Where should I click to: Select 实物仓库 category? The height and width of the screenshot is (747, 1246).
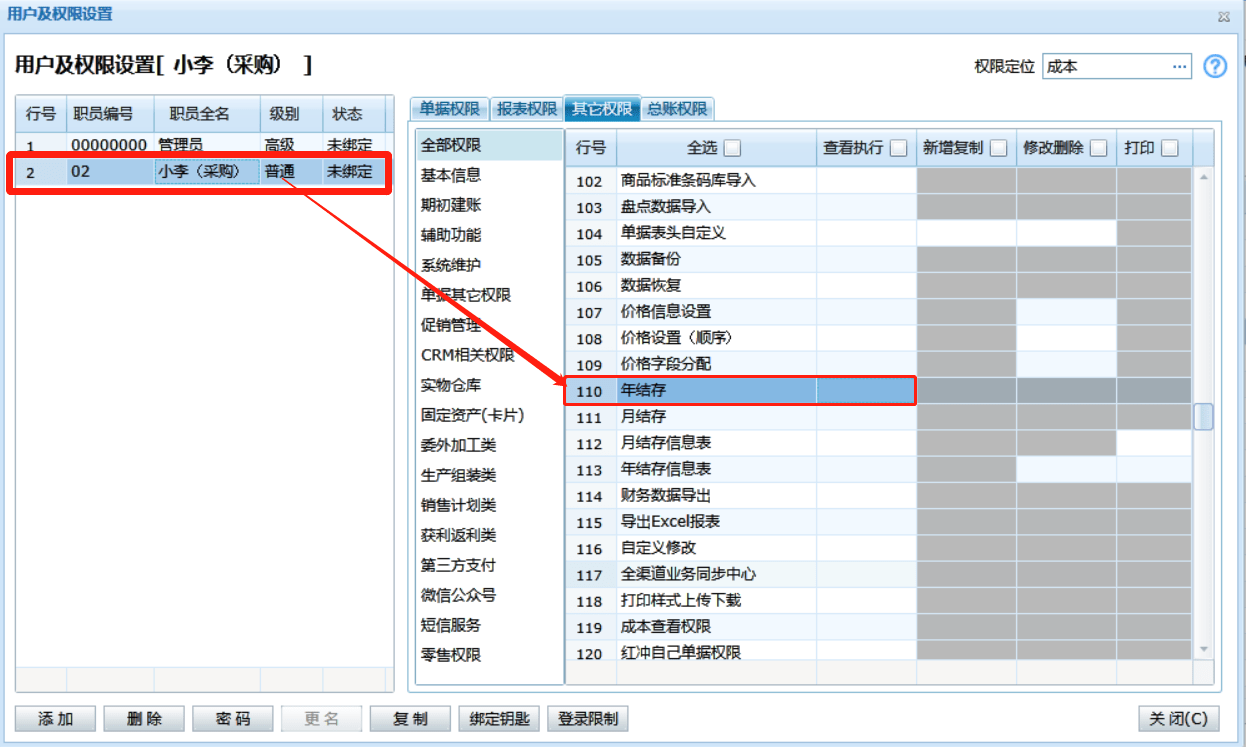pyautogui.click(x=490, y=385)
